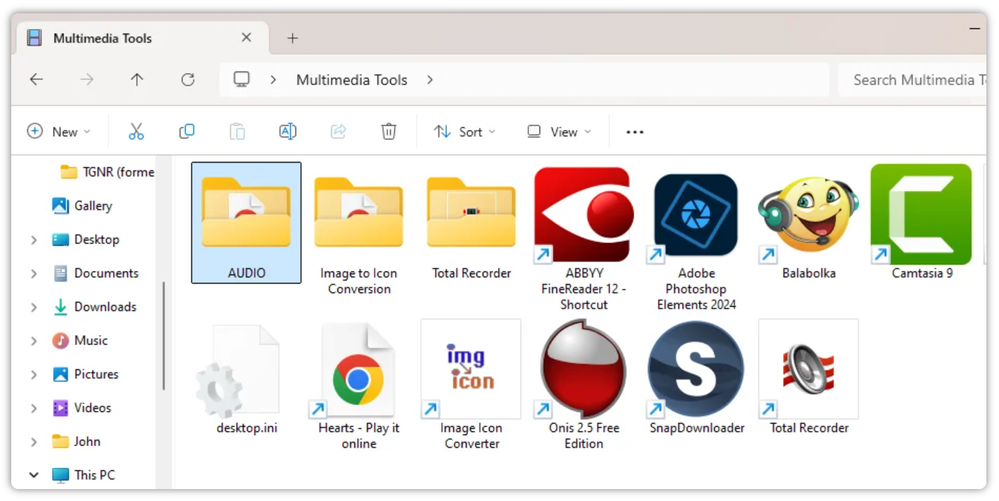The width and height of the screenshot is (999, 501).
Task: Open the New dropdown menu
Action: click(x=59, y=132)
